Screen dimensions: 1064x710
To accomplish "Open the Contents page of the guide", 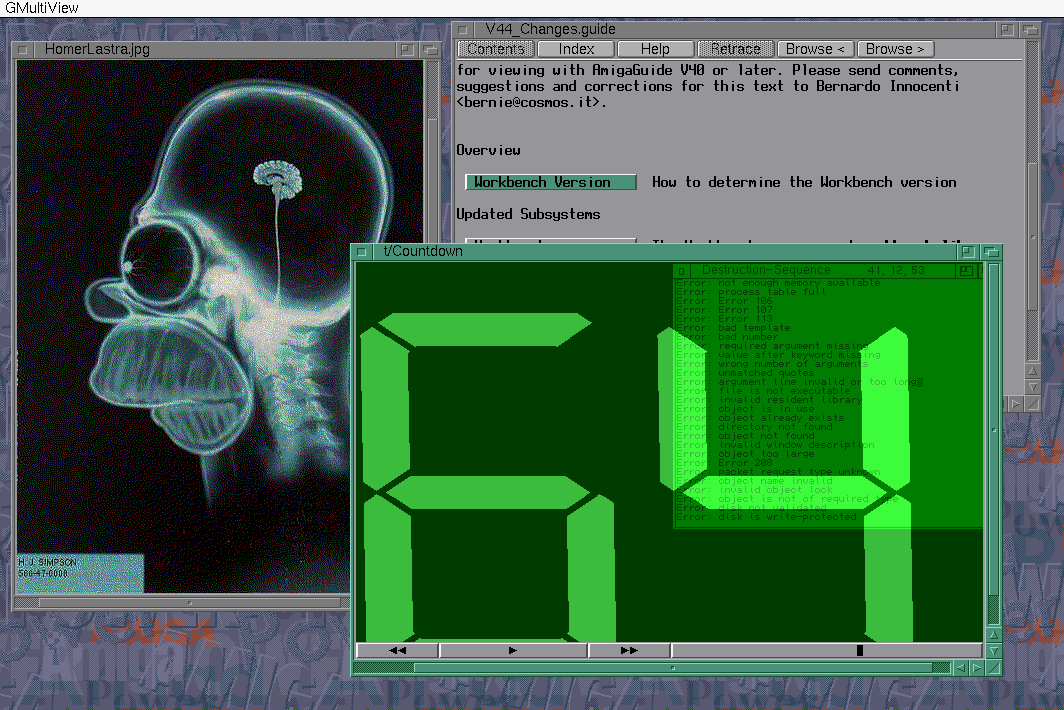I will [496, 49].
